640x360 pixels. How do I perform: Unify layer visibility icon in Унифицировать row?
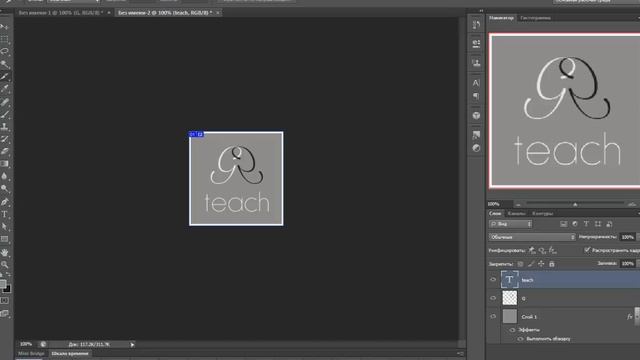click(542, 250)
